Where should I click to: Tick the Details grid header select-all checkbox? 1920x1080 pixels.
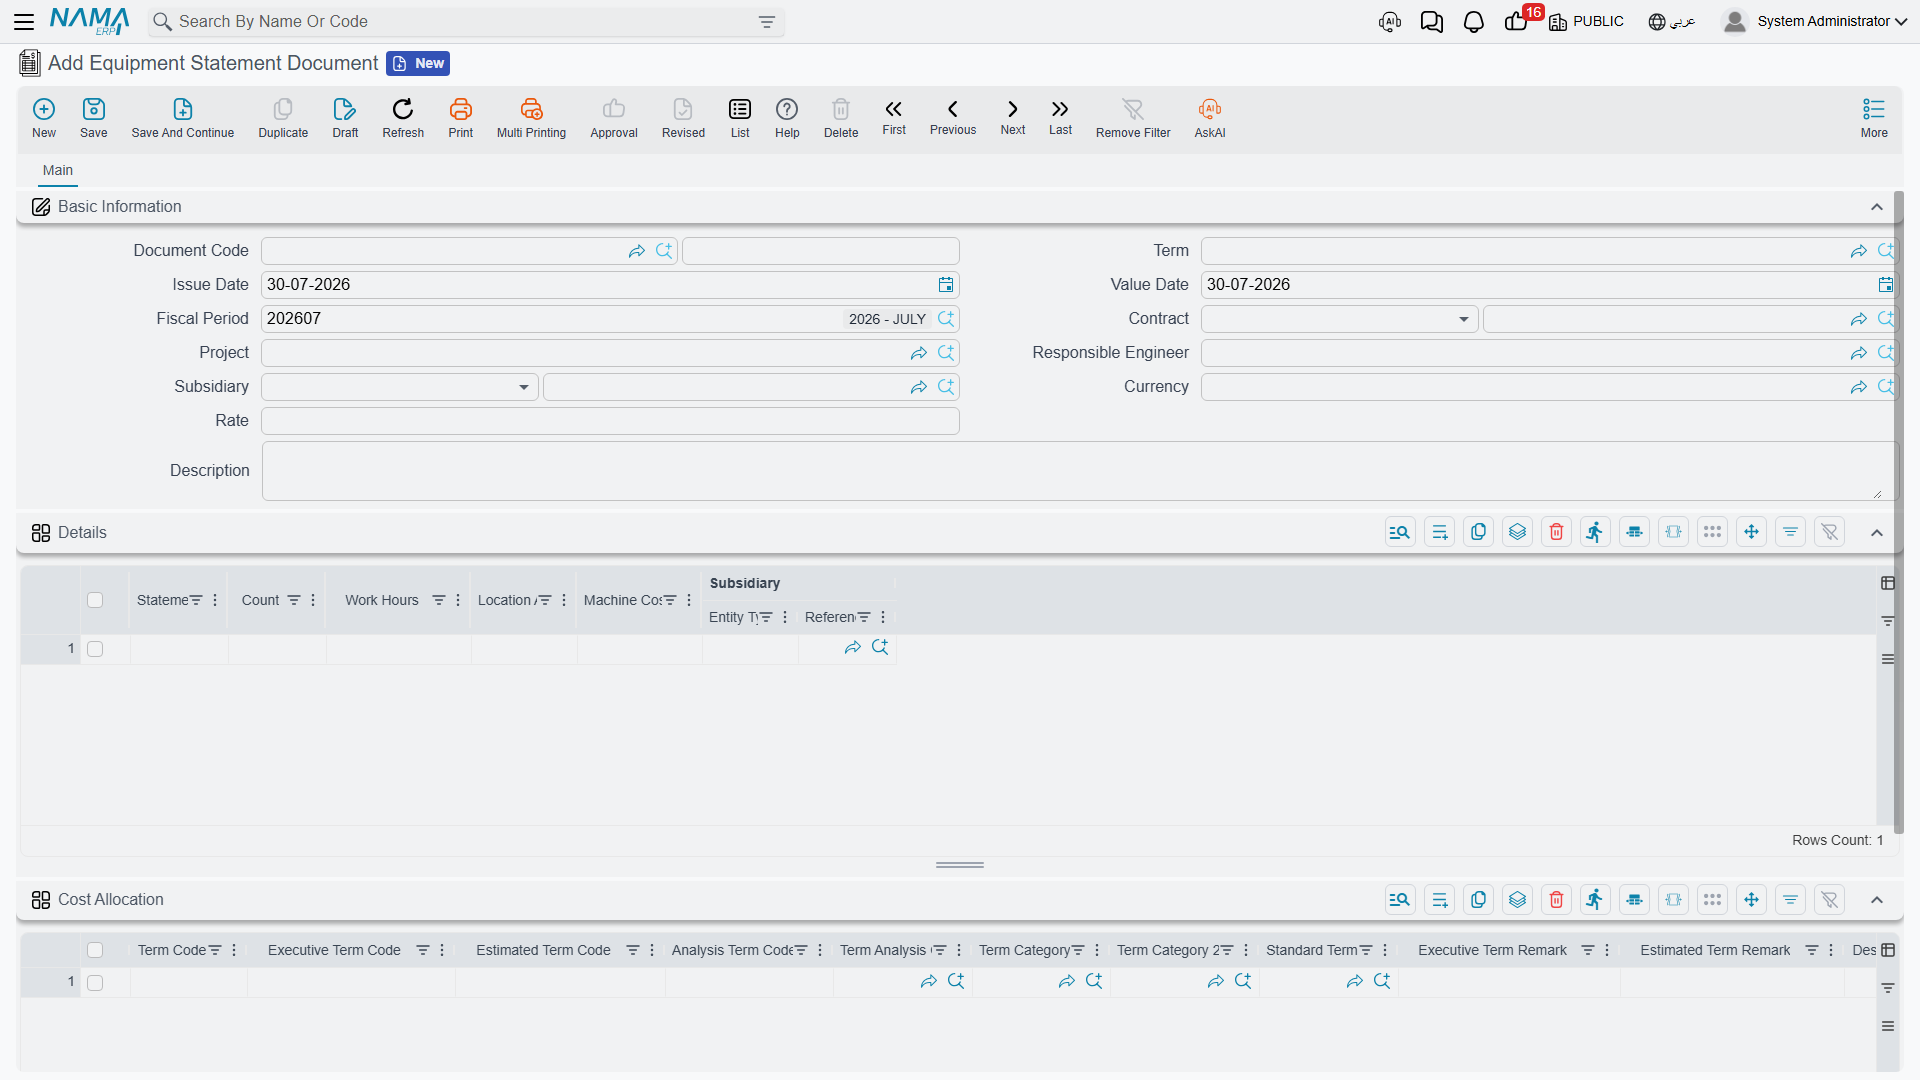click(x=95, y=600)
